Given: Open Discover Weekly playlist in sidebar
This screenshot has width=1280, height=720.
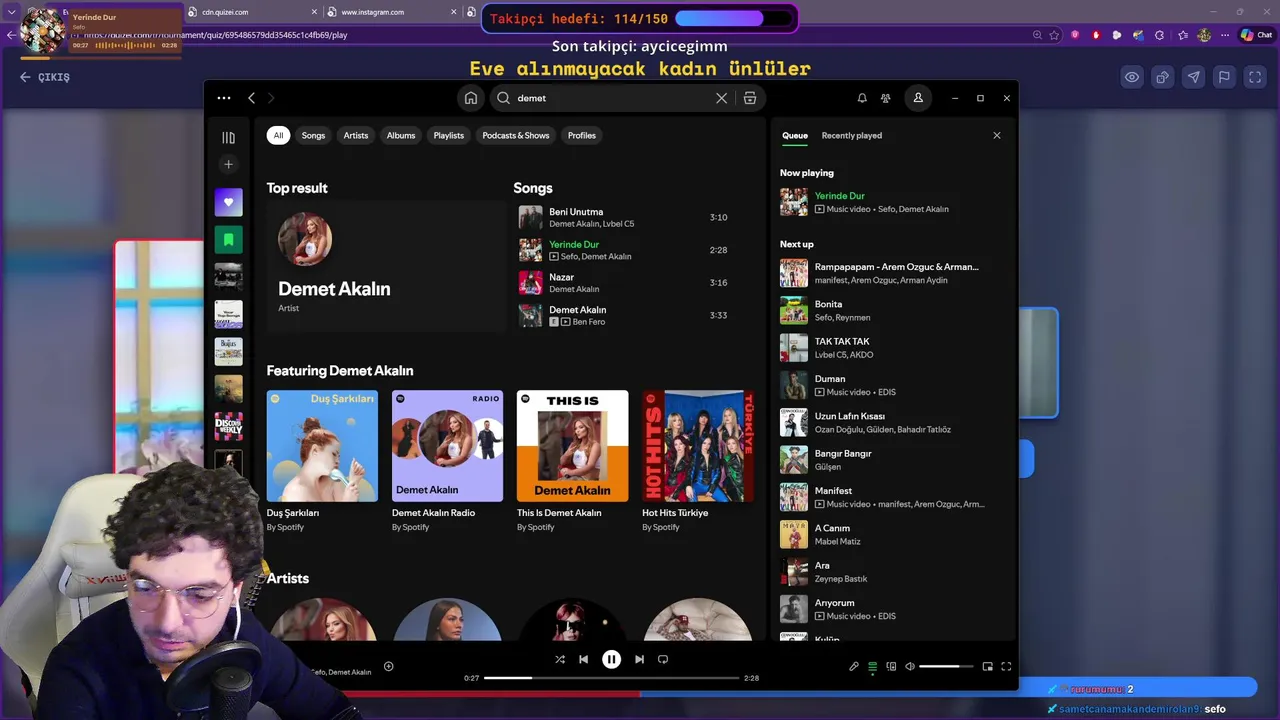Looking at the screenshot, I should click(x=228, y=427).
